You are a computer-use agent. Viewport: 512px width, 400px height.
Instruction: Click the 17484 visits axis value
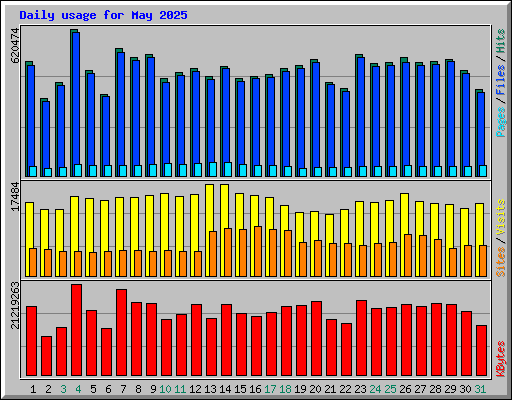tap(15, 196)
